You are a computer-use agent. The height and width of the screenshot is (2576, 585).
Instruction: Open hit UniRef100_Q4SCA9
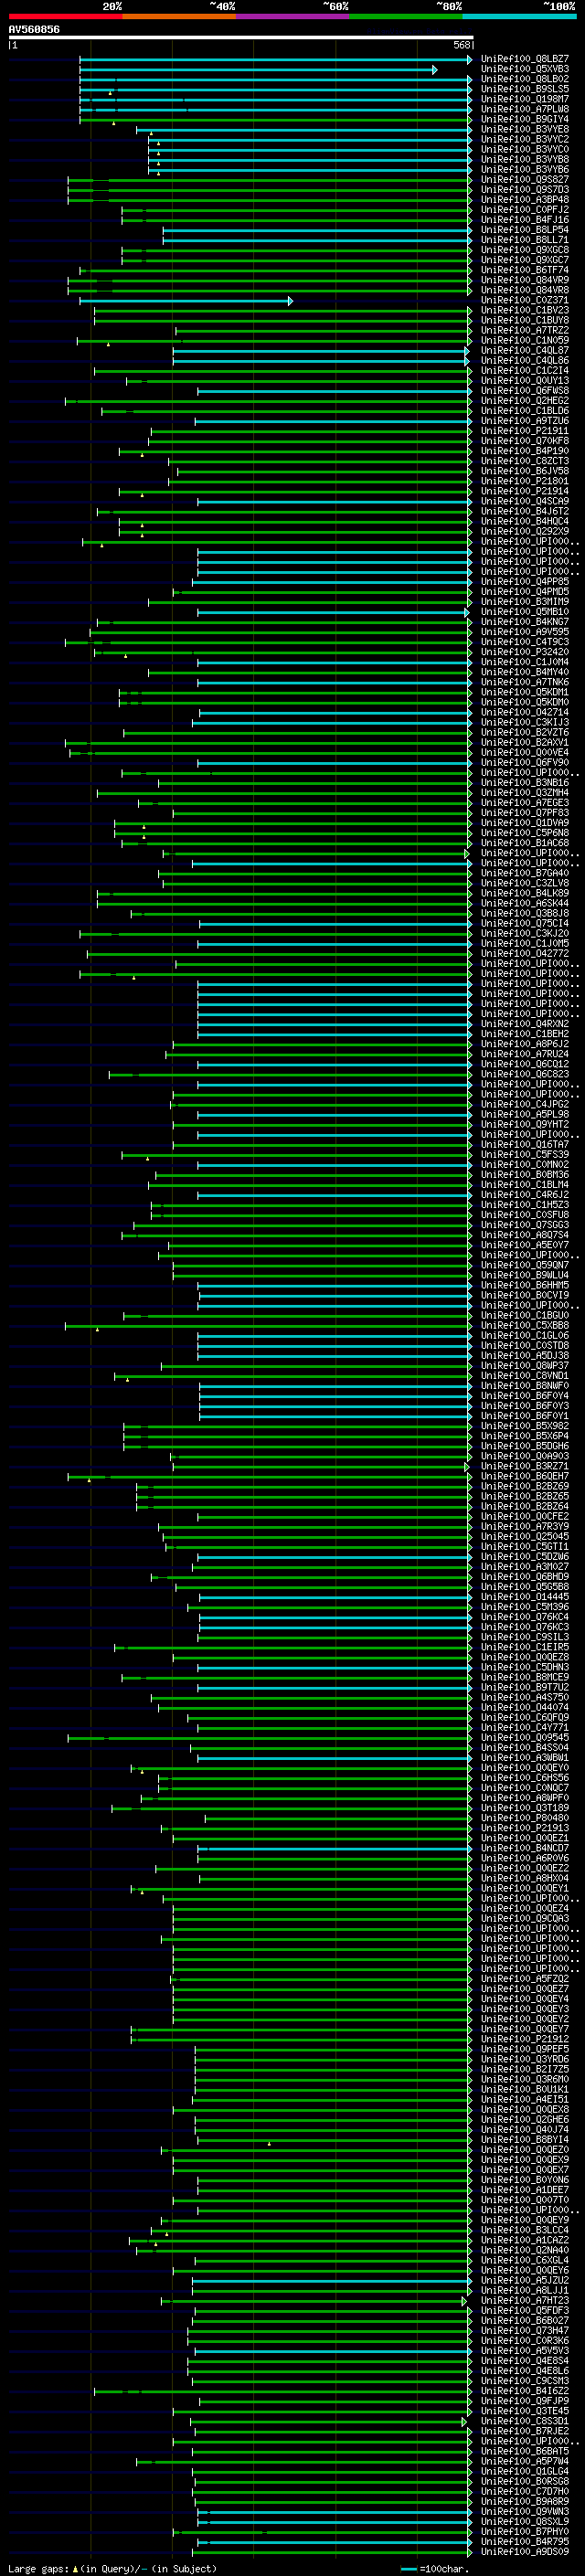click(524, 501)
